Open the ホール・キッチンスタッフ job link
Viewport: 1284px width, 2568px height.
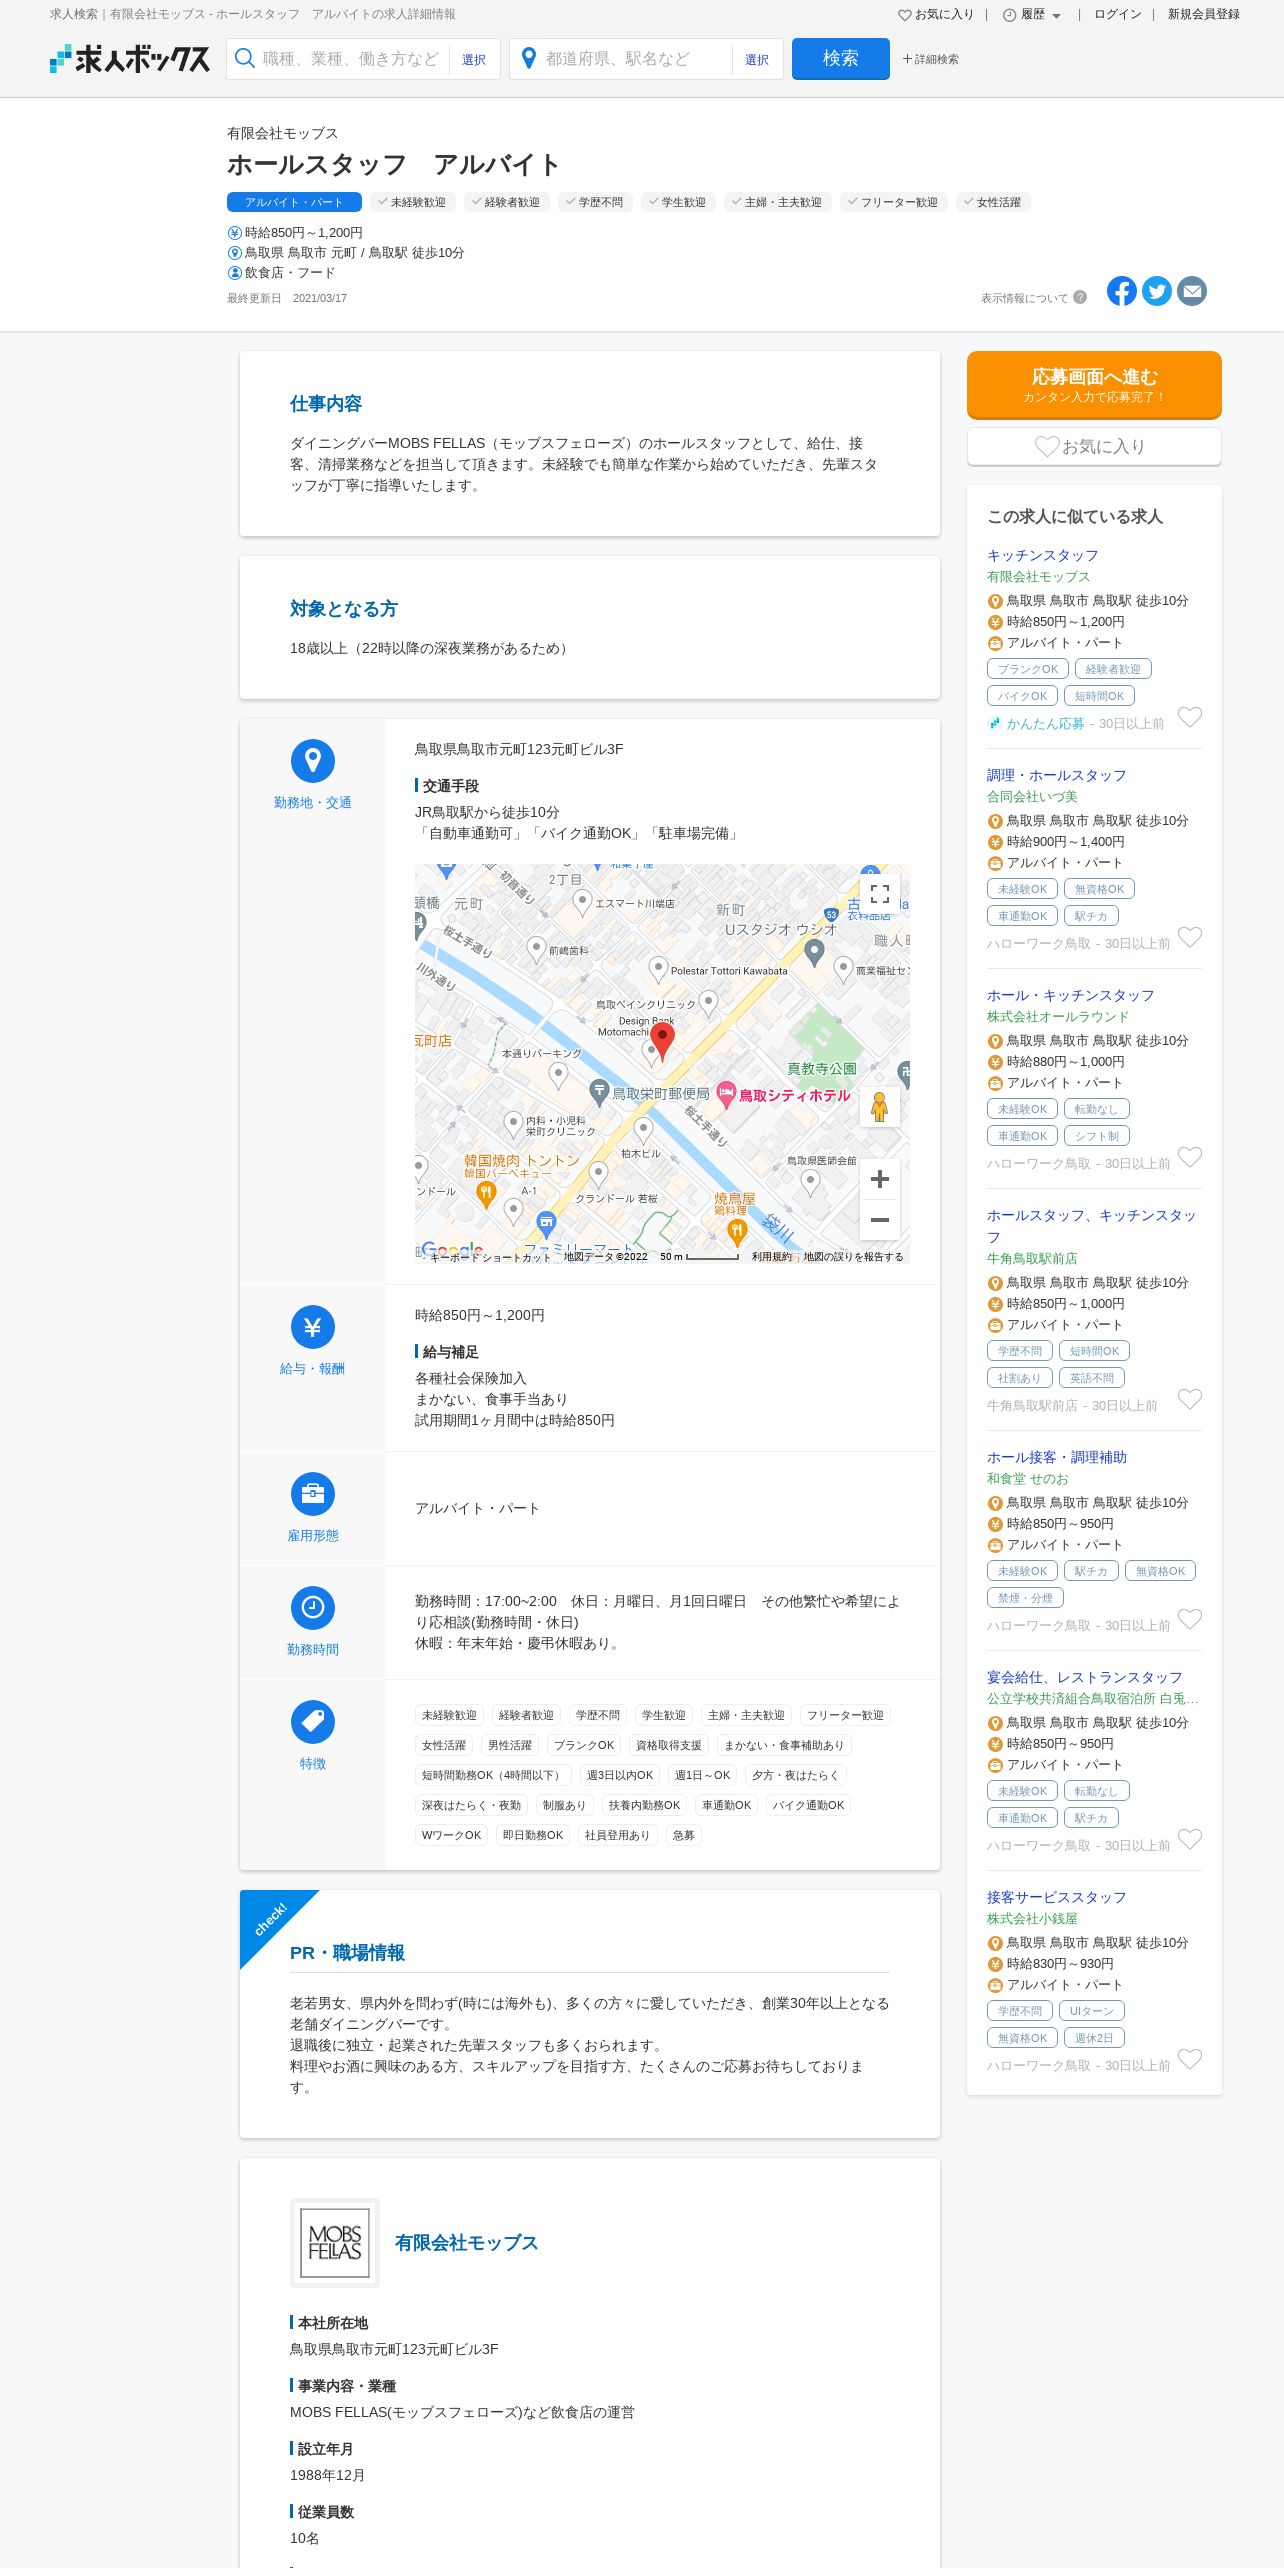[x=1071, y=995]
